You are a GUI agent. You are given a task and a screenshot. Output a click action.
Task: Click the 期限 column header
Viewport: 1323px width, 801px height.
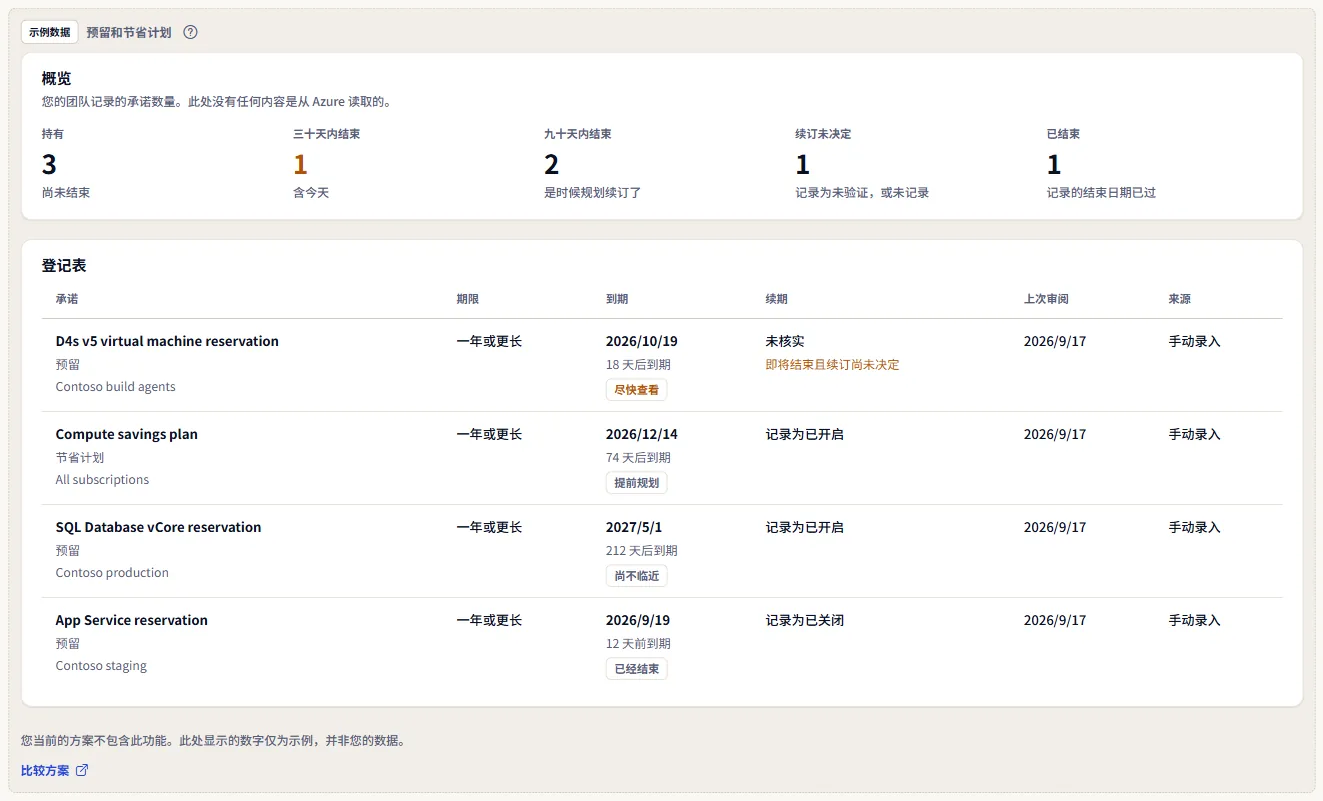click(468, 299)
